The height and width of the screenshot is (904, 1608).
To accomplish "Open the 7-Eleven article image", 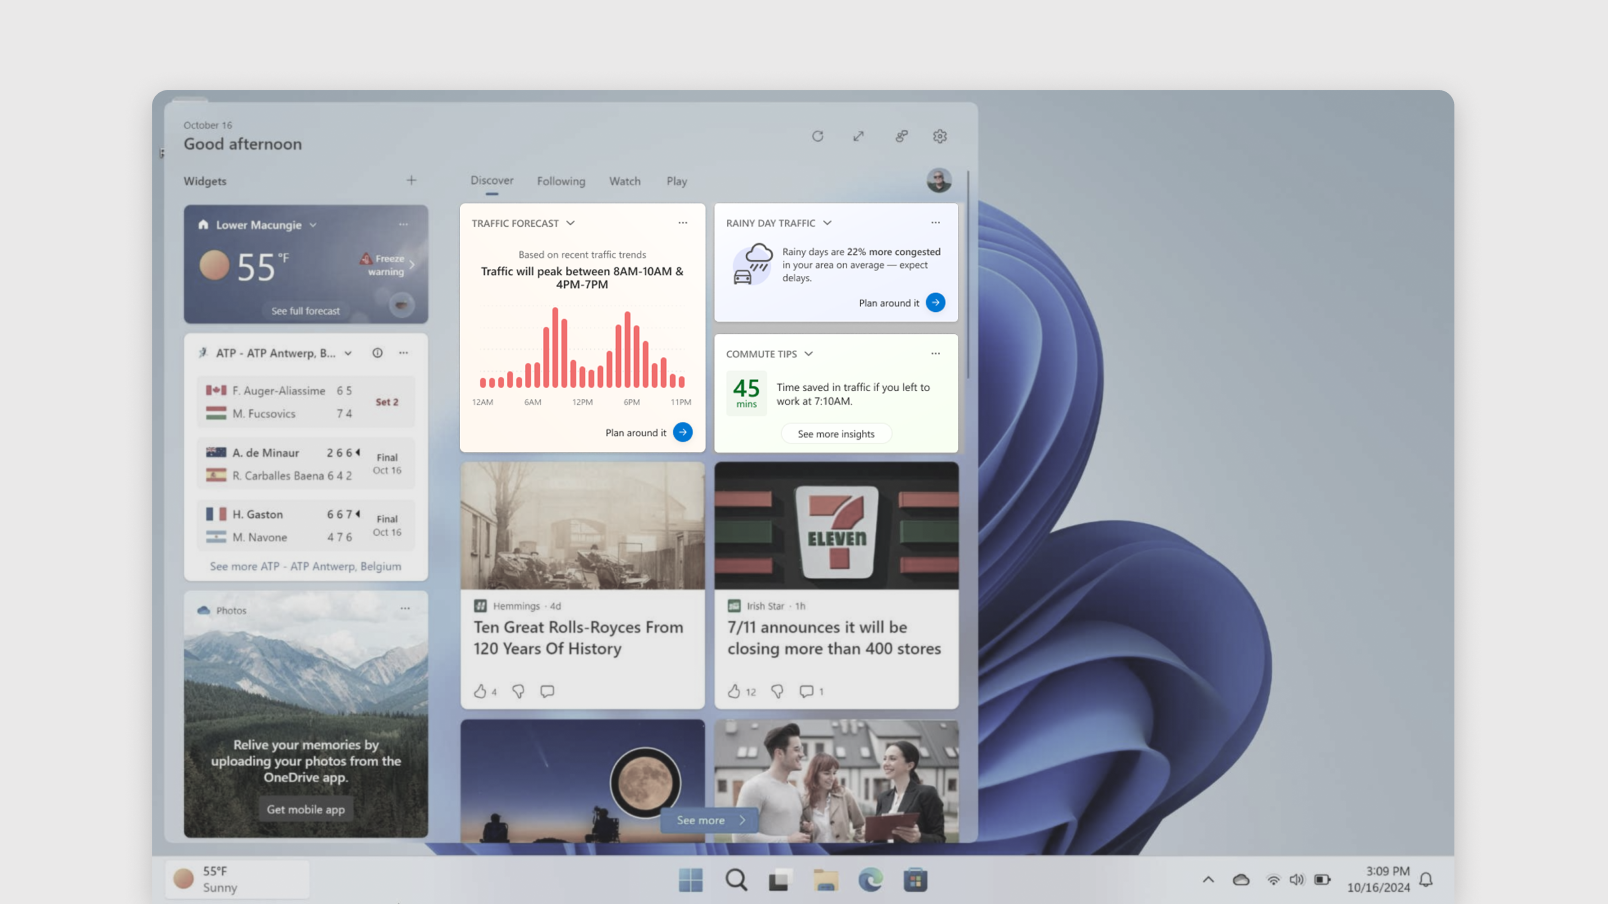I will pyautogui.click(x=836, y=526).
